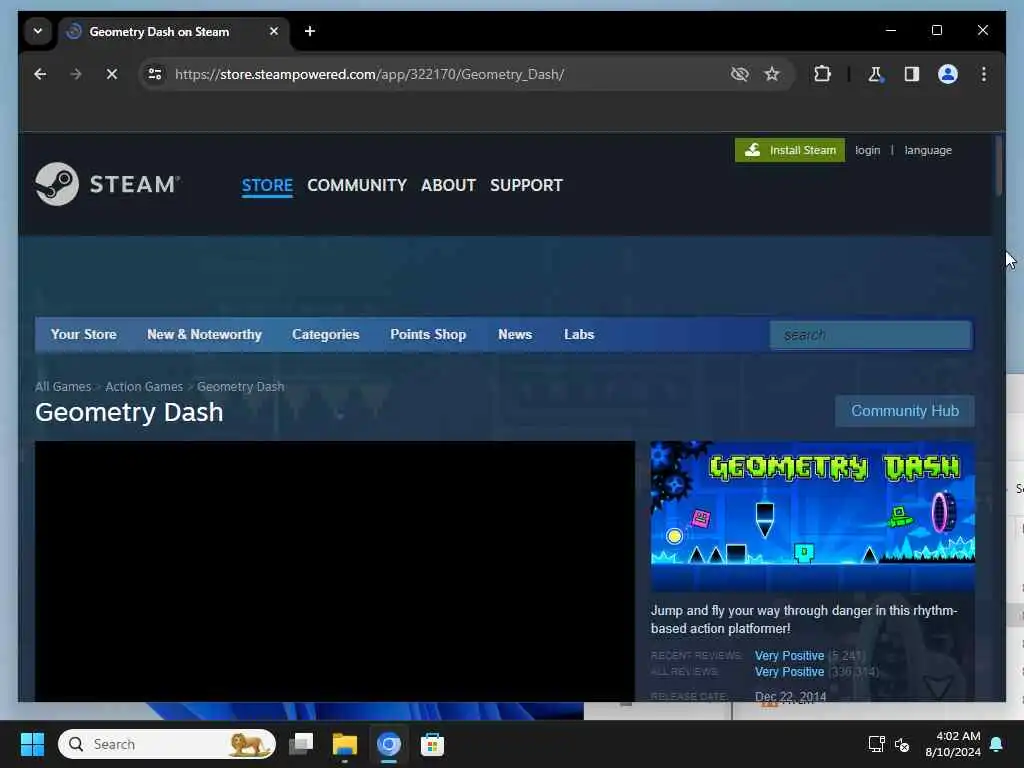
Task: Click the browser forward arrow
Action: click(x=76, y=74)
